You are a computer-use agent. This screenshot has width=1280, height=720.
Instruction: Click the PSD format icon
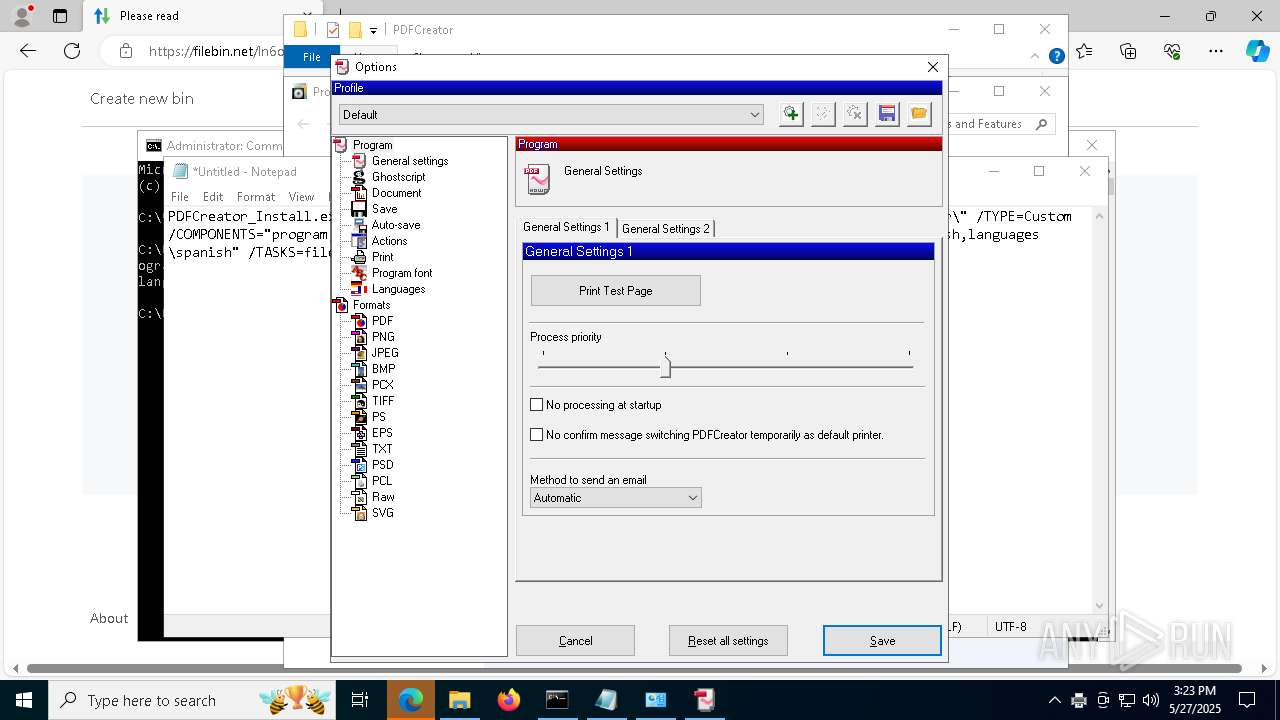click(x=359, y=465)
